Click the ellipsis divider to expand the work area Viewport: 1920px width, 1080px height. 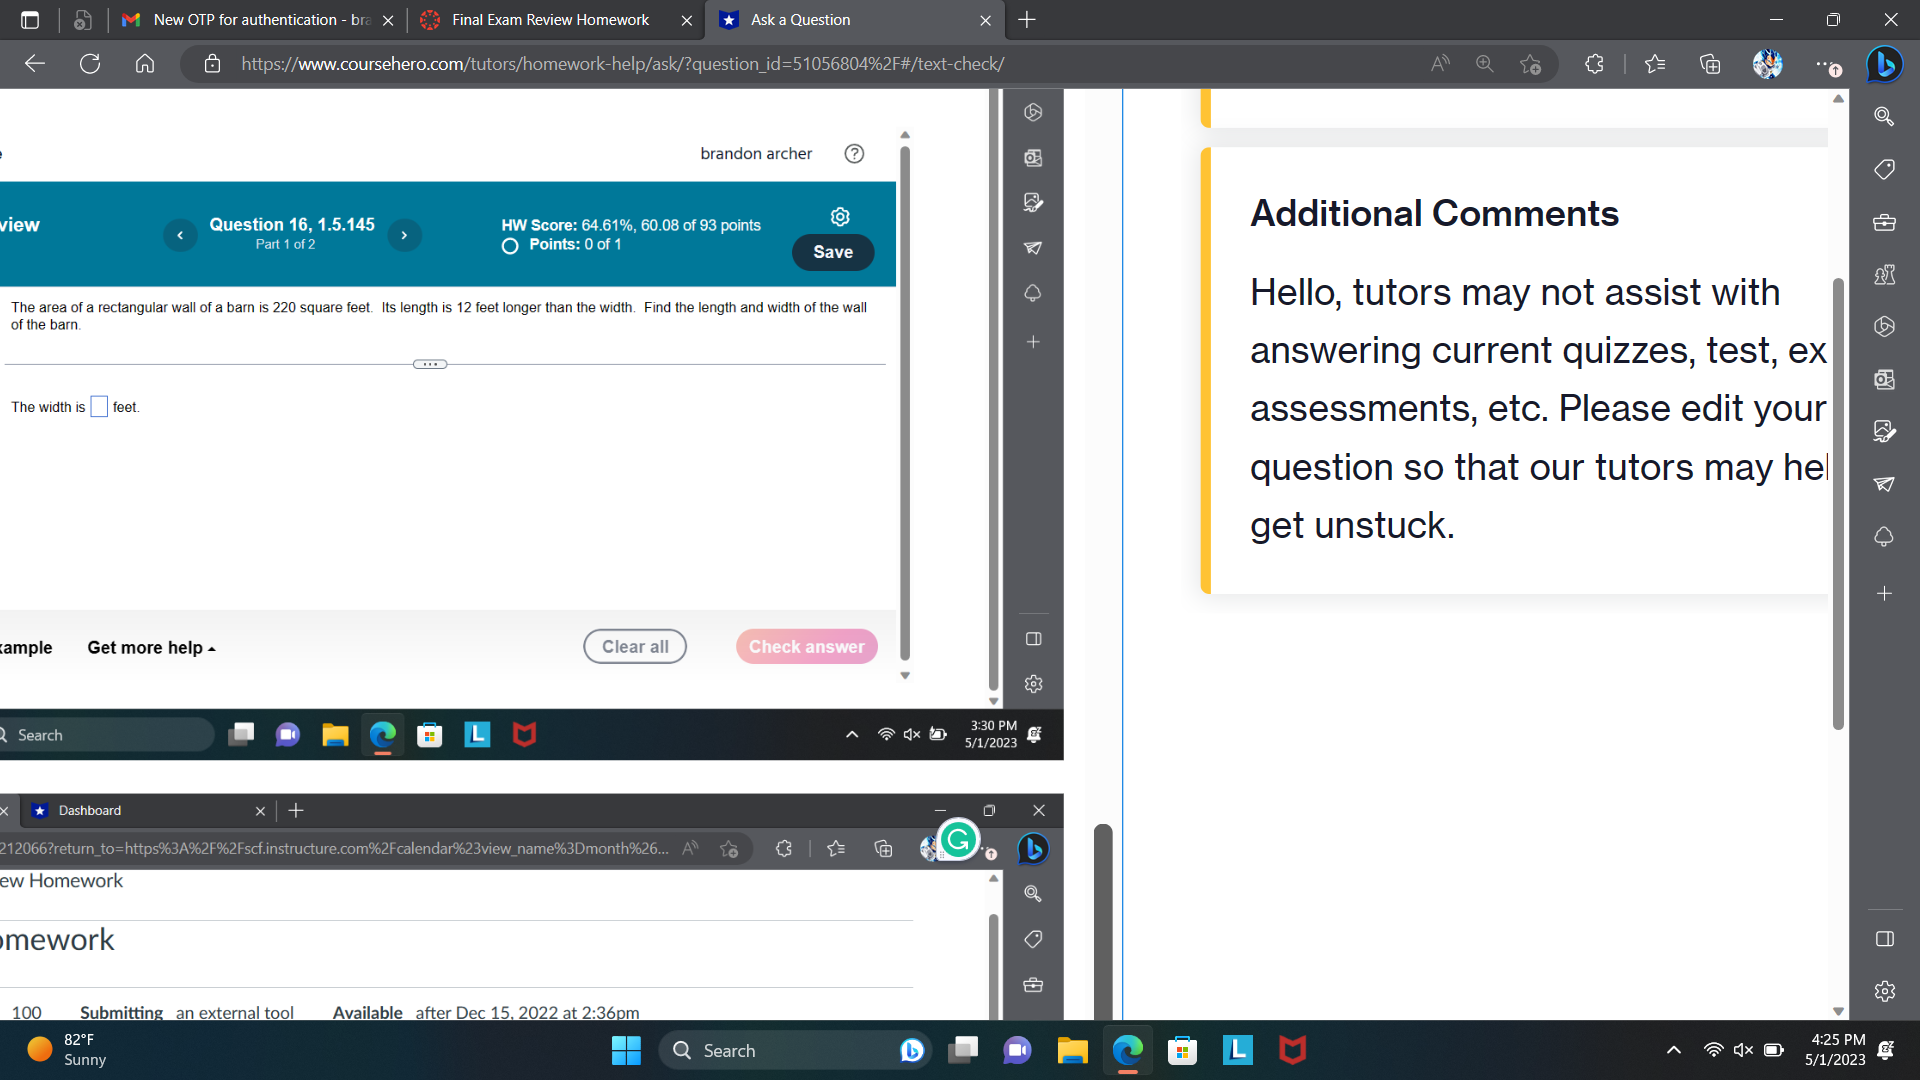(x=430, y=364)
